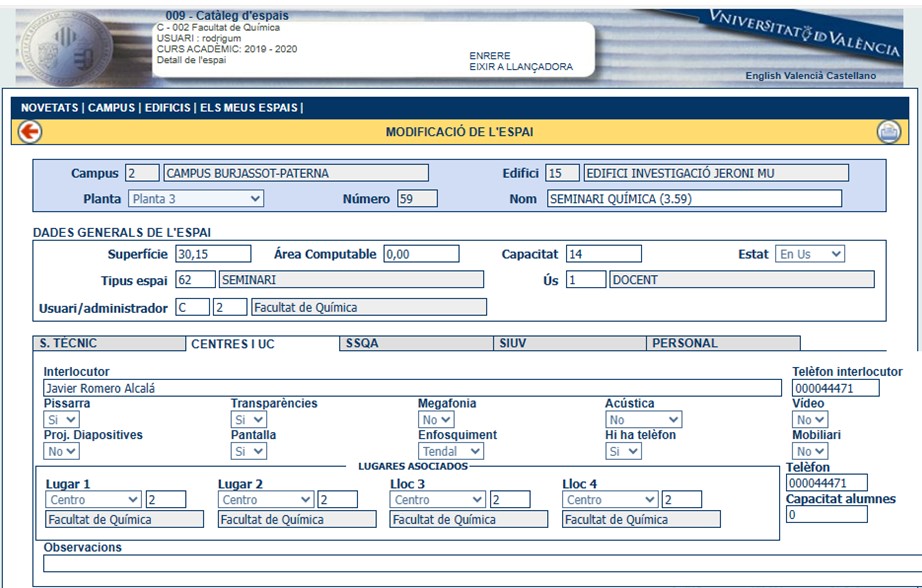The height and width of the screenshot is (588, 922).
Task: Click the Lugar 2 code field
Action: 338,500
